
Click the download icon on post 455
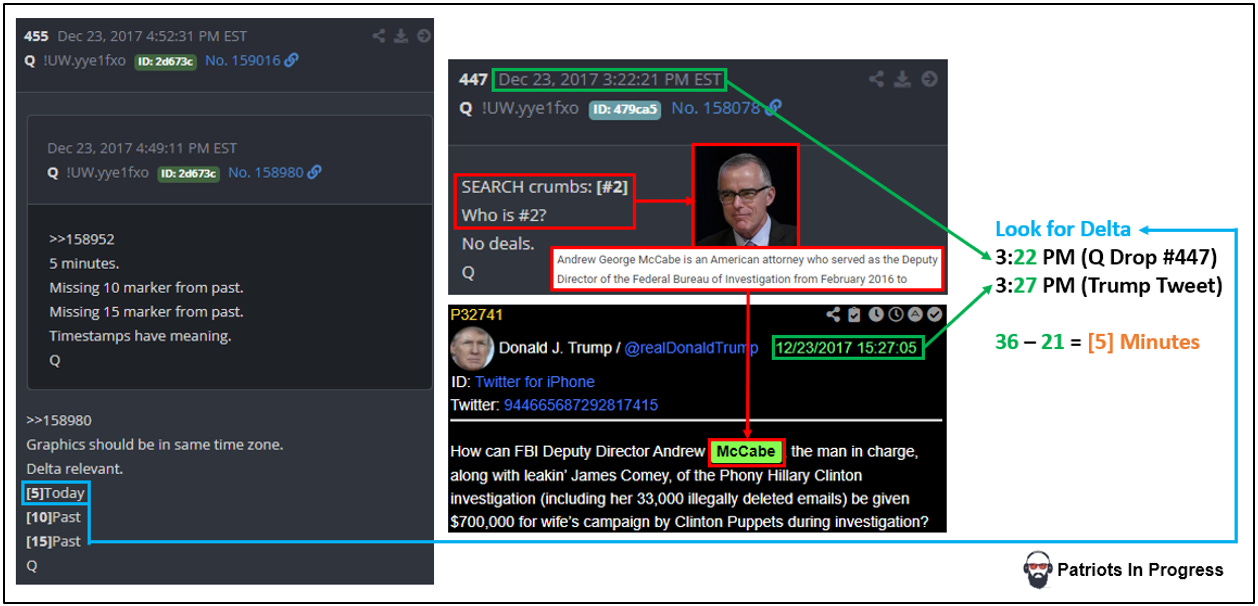(x=401, y=36)
